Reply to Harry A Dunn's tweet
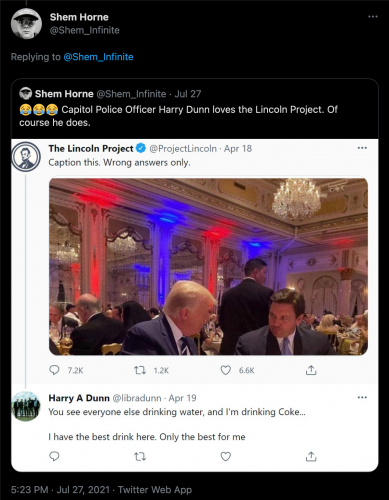The height and width of the screenshot is (500, 389). tap(54, 456)
